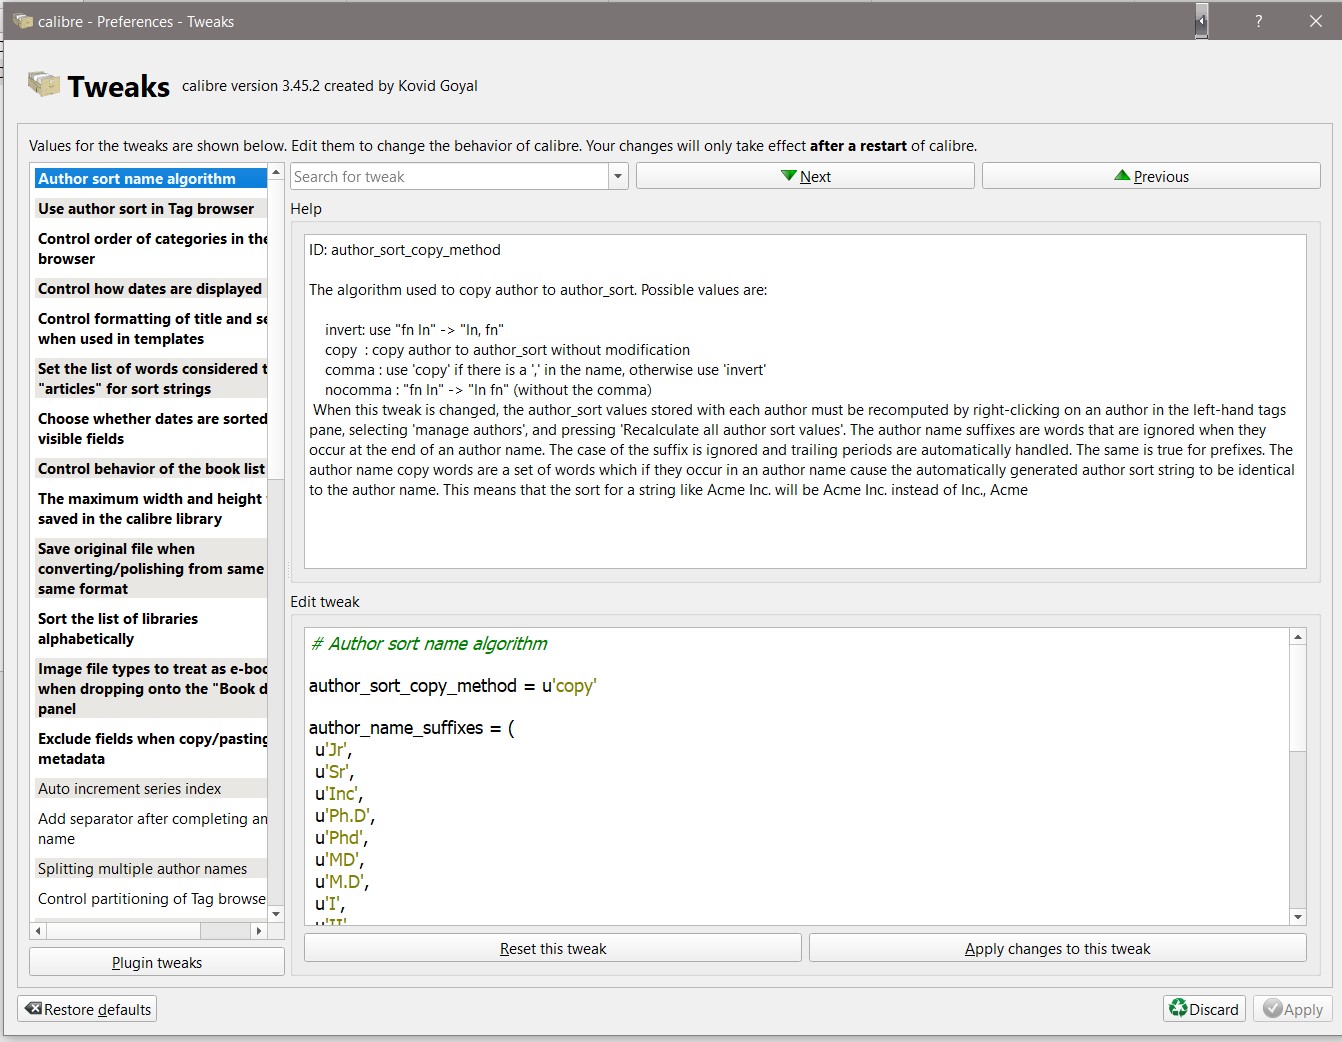1342x1042 pixels.
Task: Click the tweak list scroll right arrow
Action: coord(259,930)
